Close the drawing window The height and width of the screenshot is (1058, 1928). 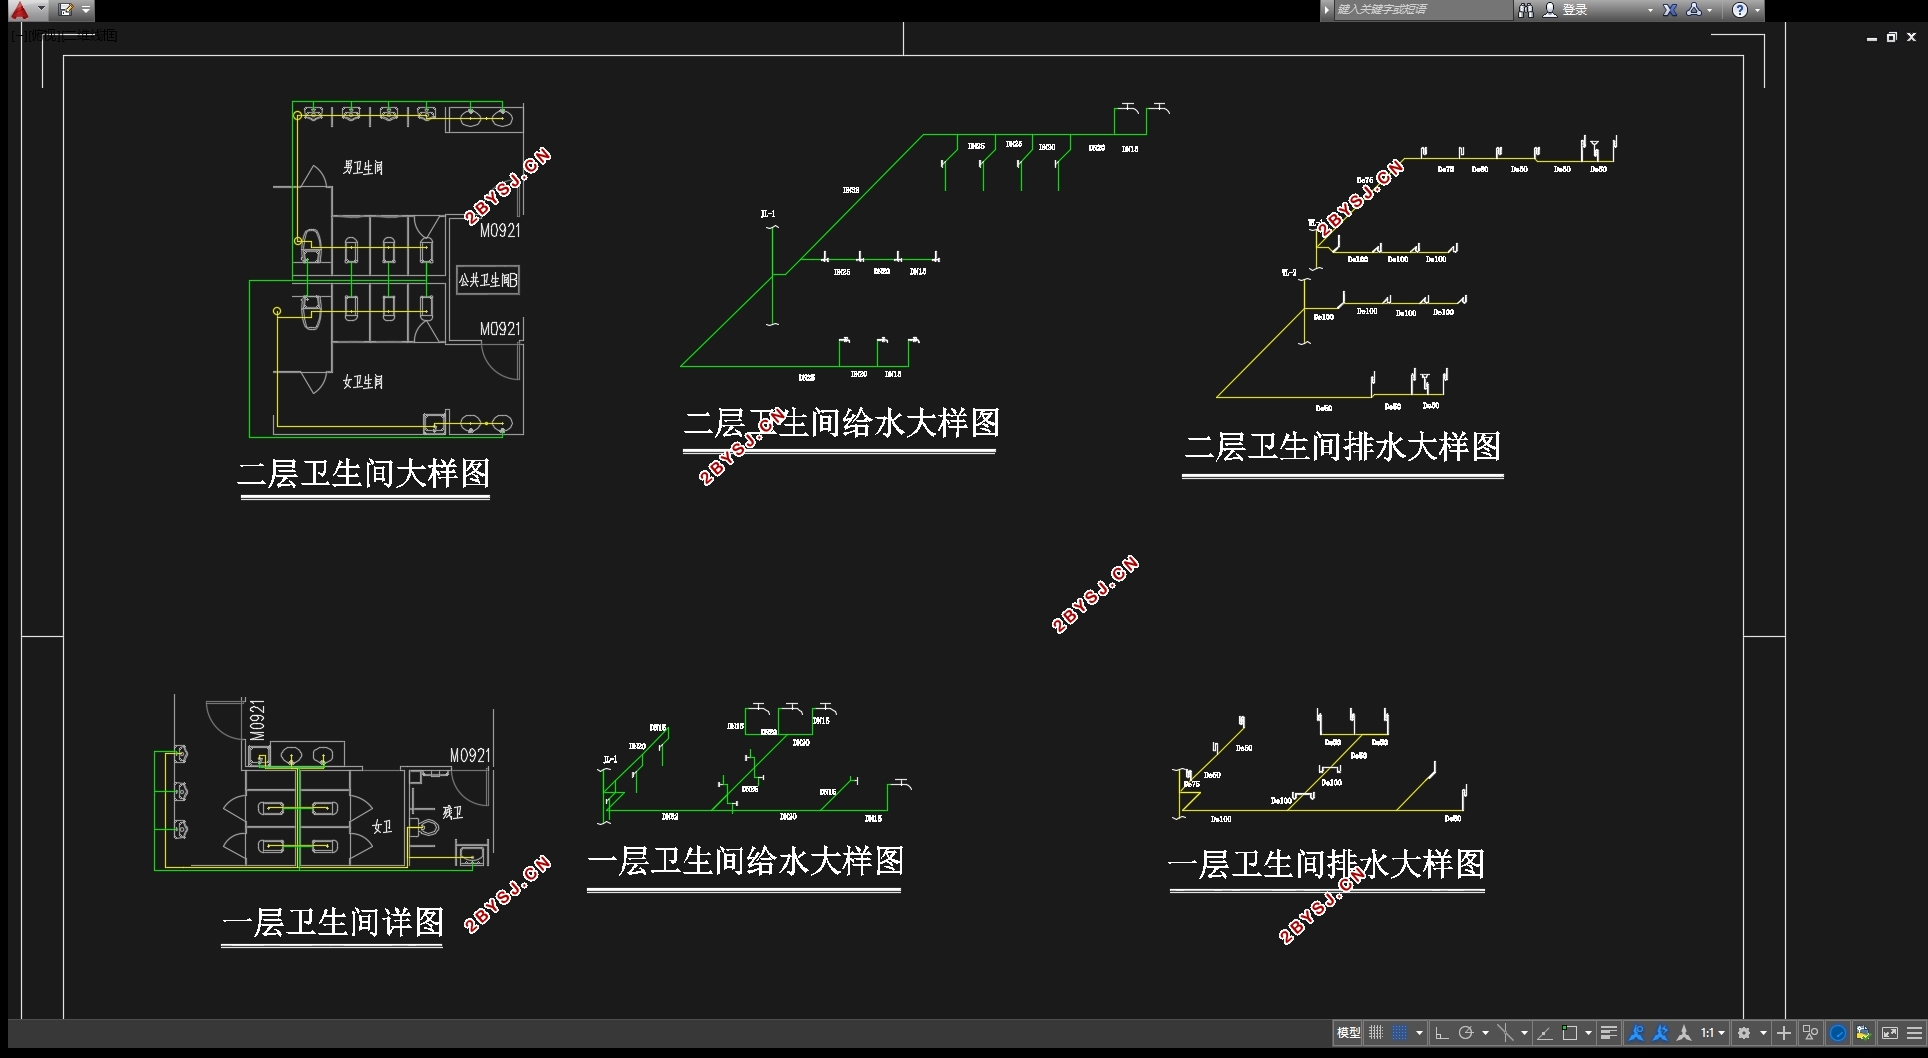click(1911, 37)
